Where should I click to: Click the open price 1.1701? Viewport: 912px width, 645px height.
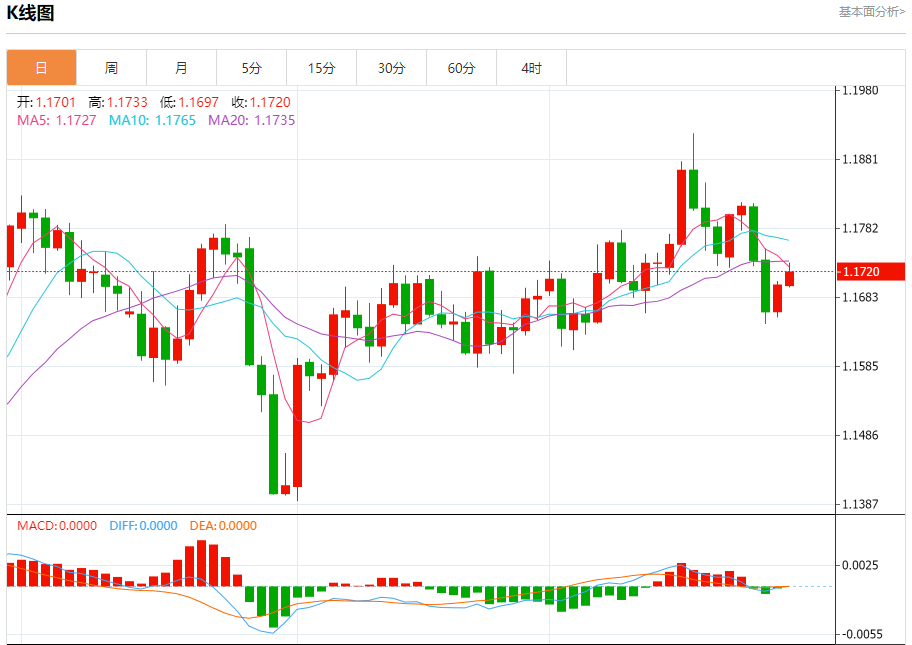(56, 102)
